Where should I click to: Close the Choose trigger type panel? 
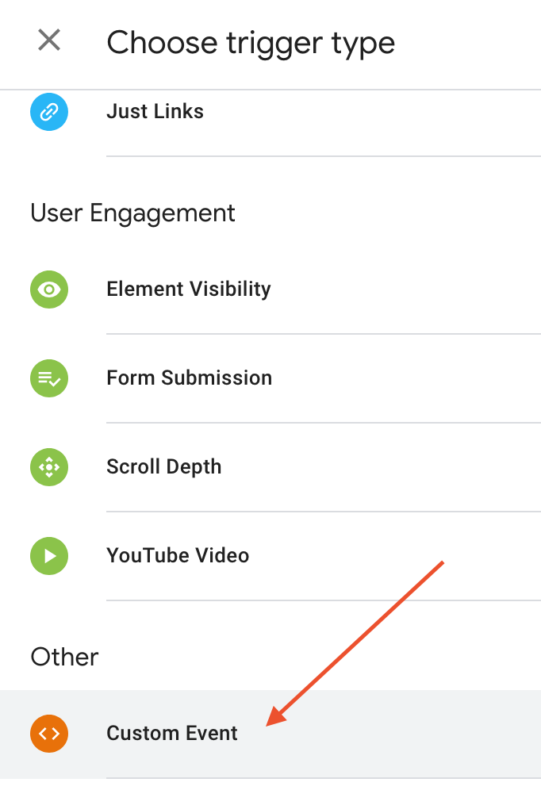click(x=49, y=40)
